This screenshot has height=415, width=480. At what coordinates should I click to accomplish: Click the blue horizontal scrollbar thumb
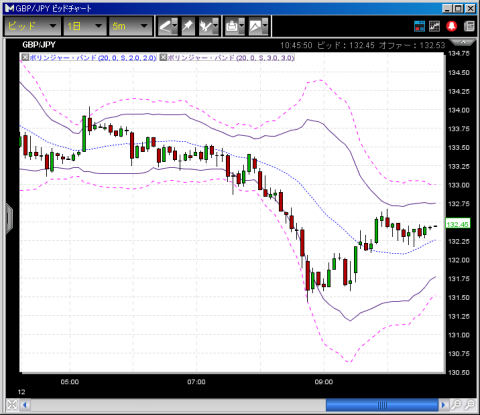(382, 405)
